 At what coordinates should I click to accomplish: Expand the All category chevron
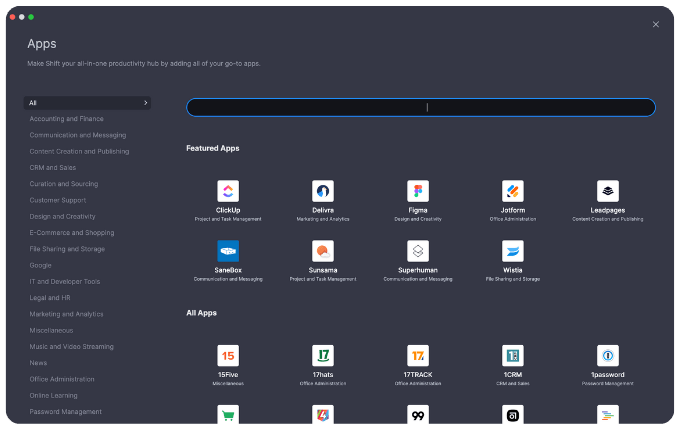(x=145, y=103)
